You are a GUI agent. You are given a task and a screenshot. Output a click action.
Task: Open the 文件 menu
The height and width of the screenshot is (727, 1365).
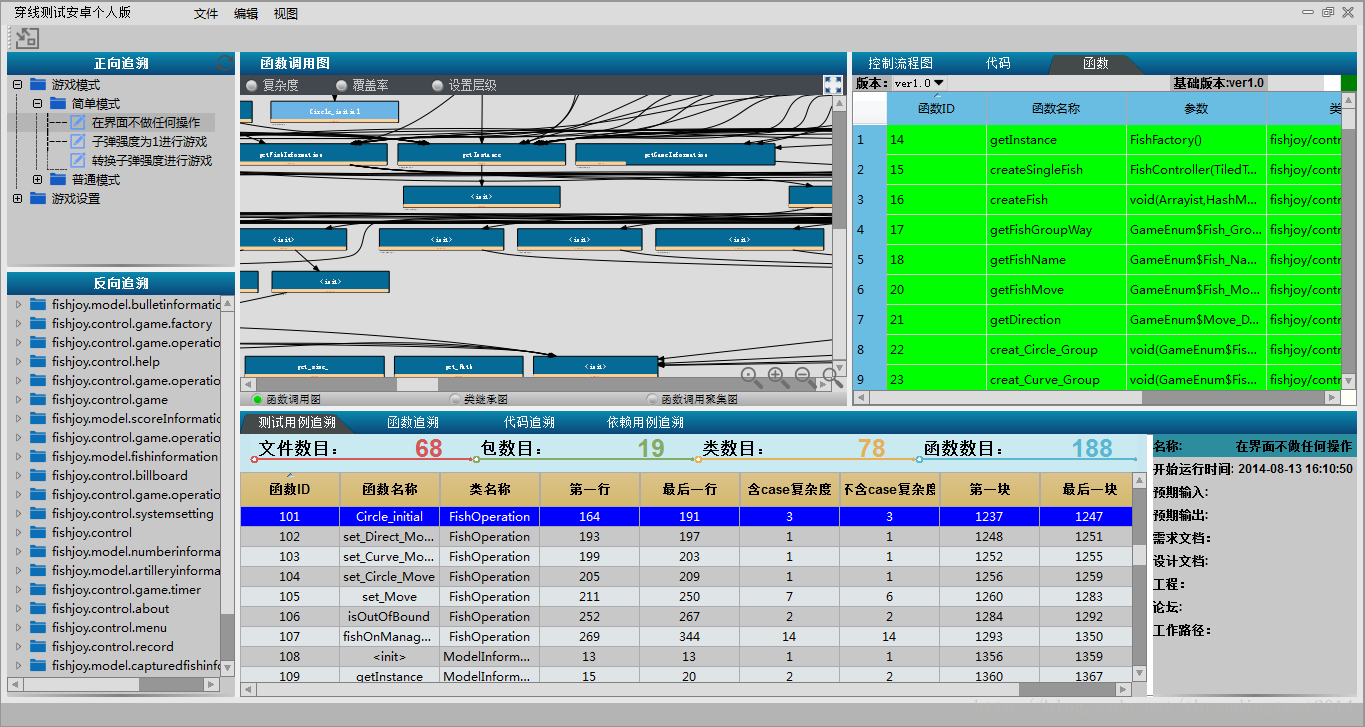coord(206,14)
